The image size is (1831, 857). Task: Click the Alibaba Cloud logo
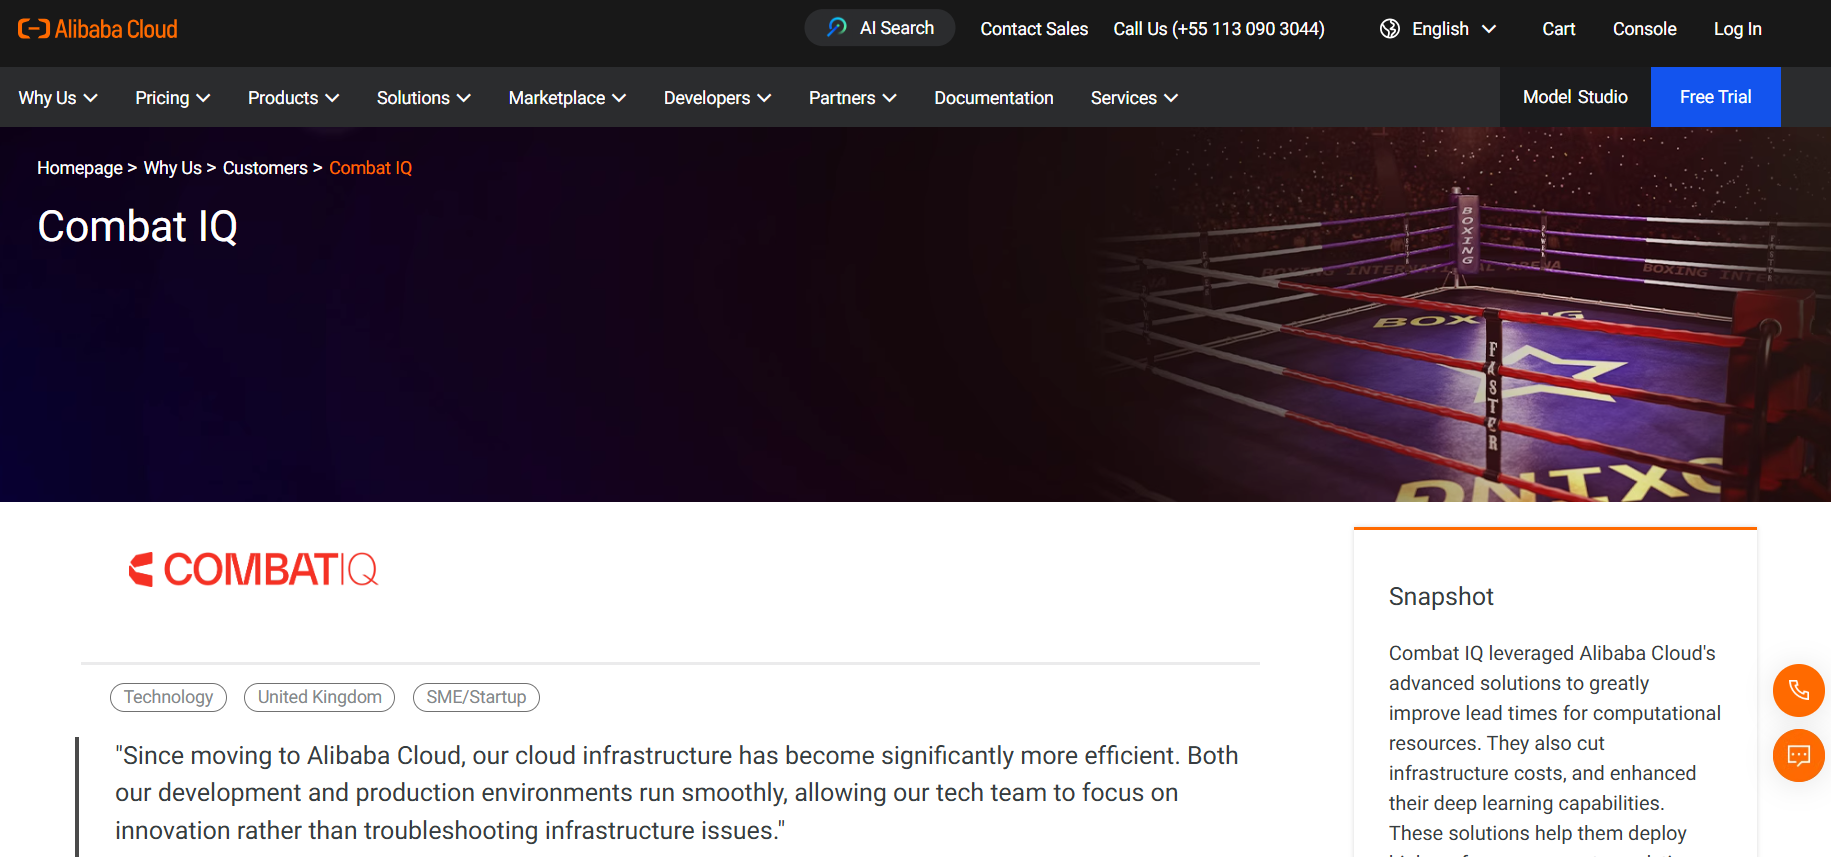pyautogui.click(x=98, y=29)
